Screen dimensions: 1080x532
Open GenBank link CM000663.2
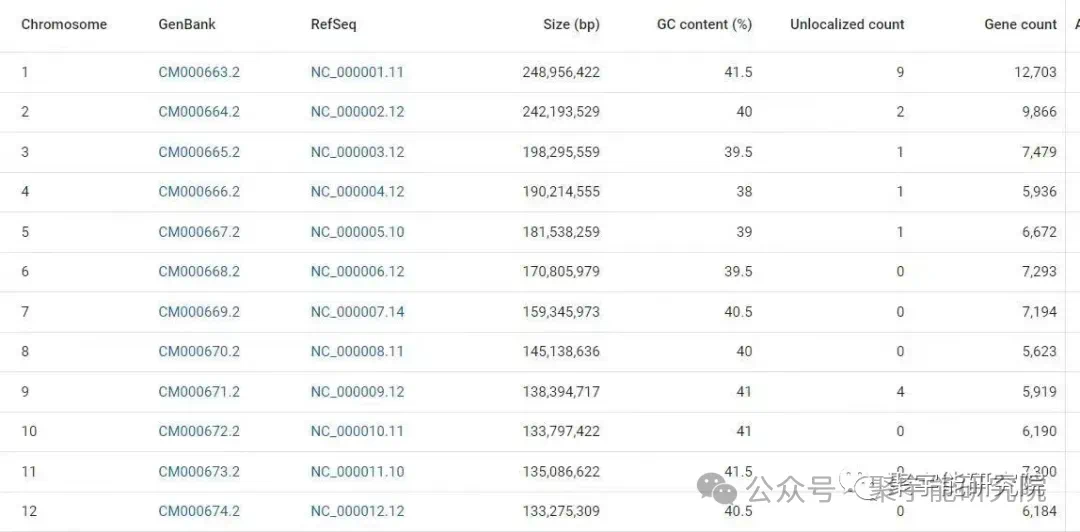click(199, 72)
